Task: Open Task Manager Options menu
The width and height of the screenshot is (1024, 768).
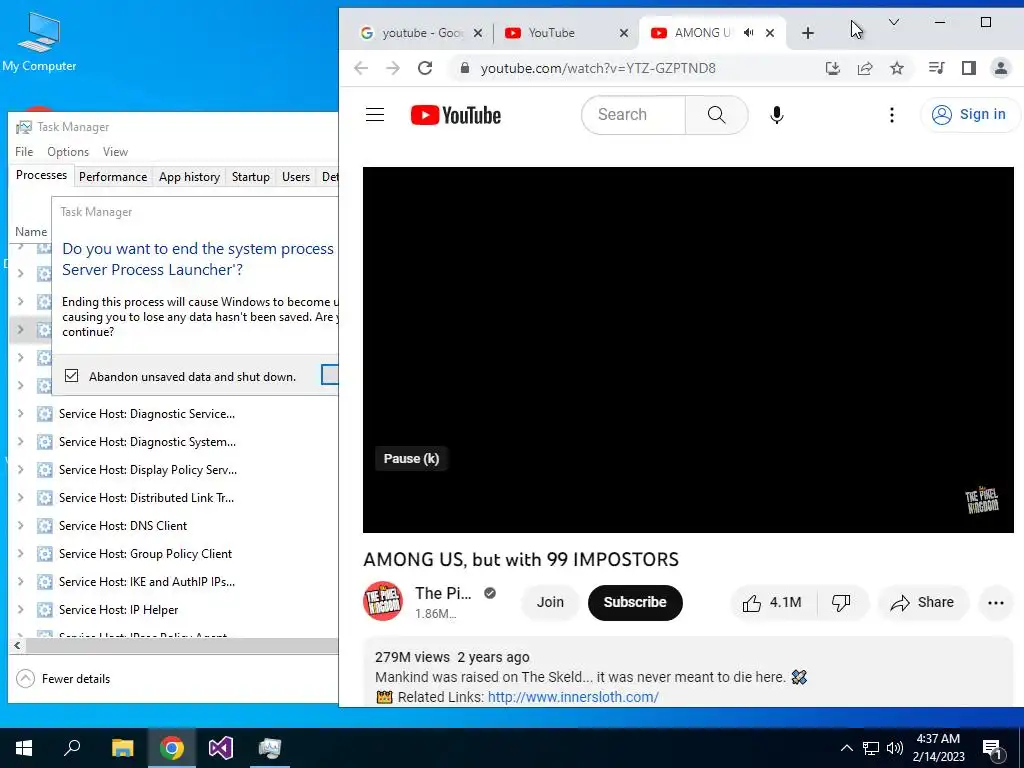Action: [68, 152]
